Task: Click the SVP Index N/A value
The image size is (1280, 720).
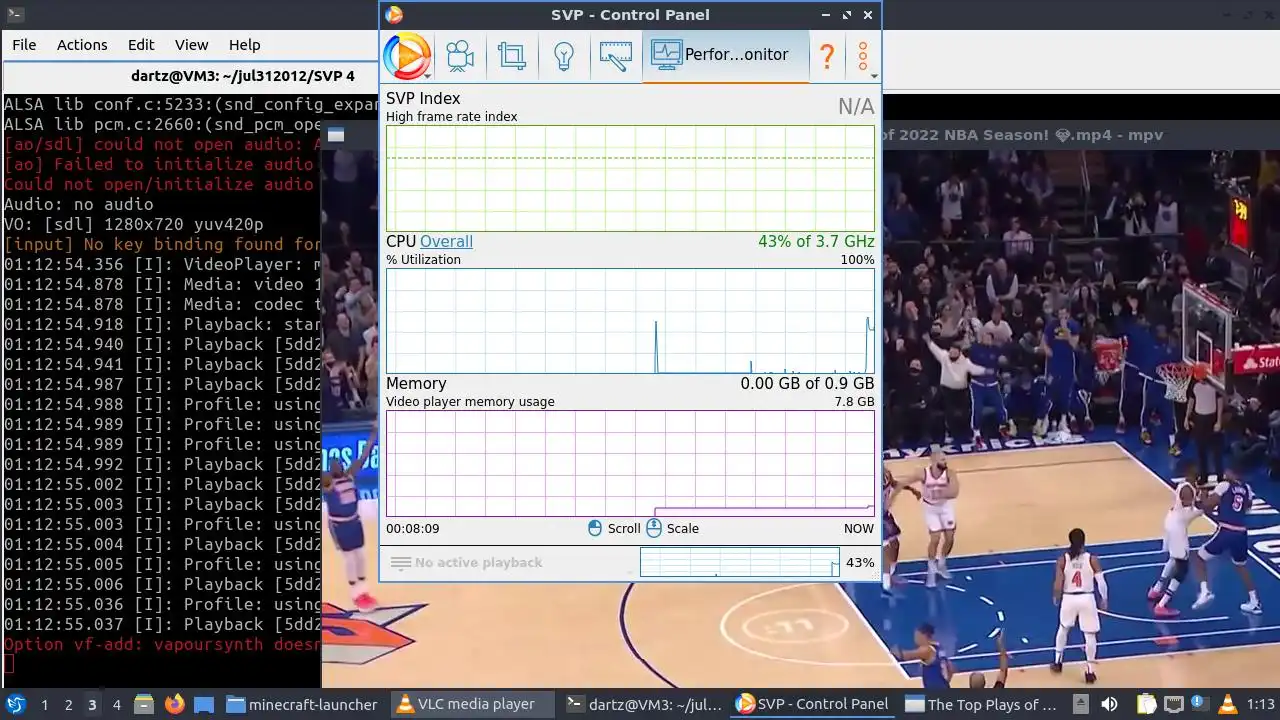Action: [x=856, y=107]
